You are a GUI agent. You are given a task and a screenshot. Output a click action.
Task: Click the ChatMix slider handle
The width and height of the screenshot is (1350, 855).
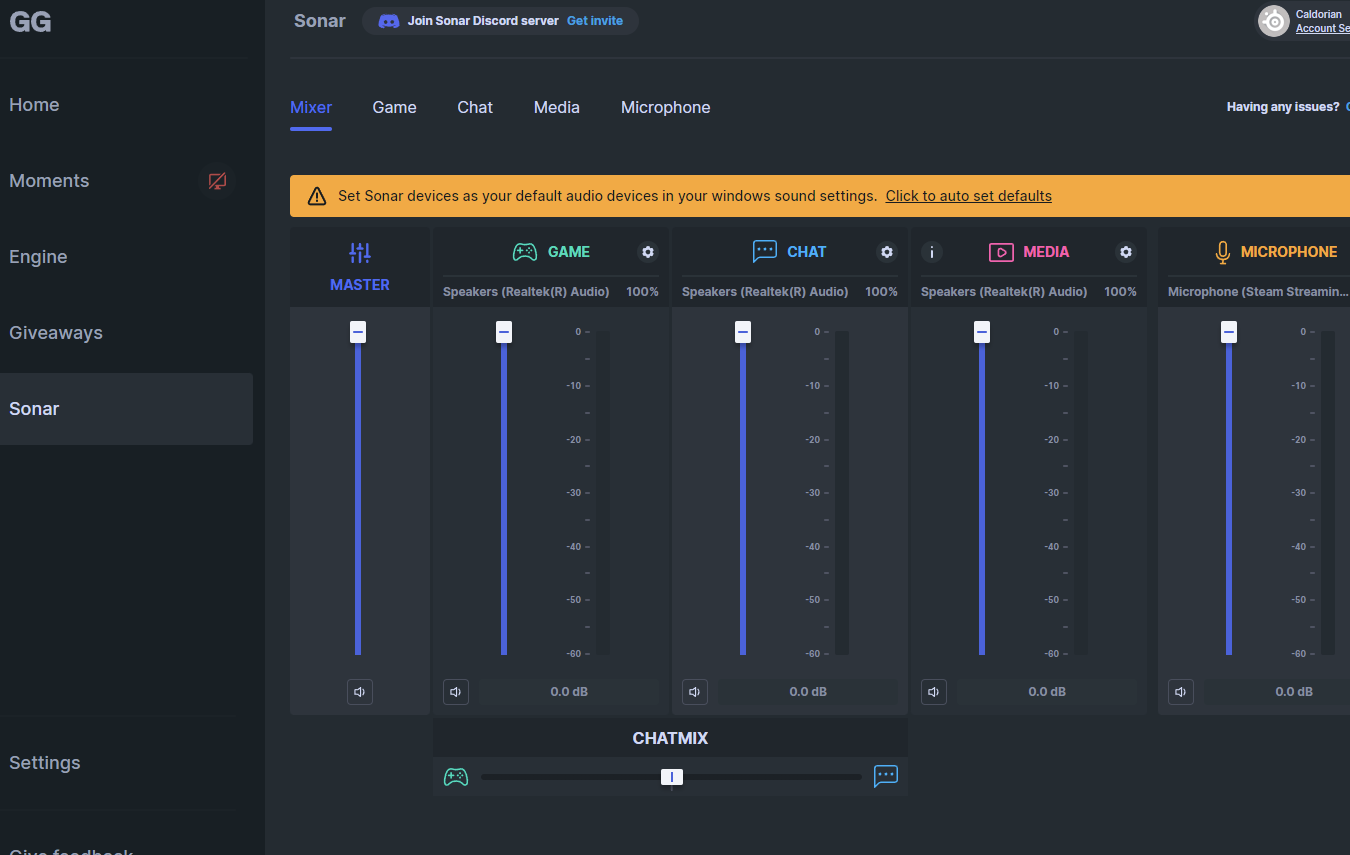(x=672, y=777)
